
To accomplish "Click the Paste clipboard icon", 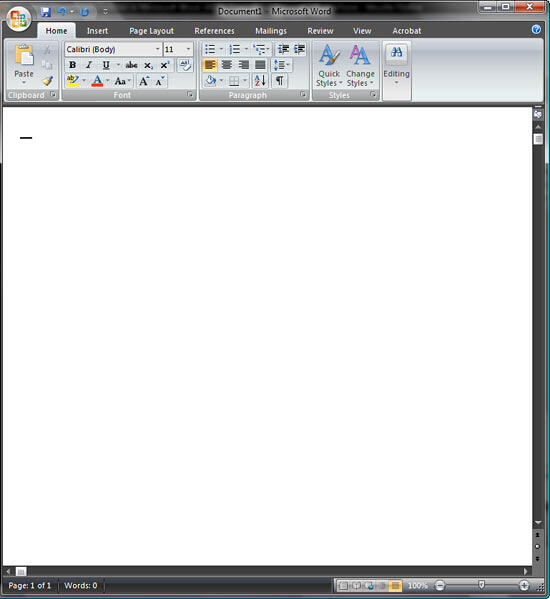I will point(24,55).
